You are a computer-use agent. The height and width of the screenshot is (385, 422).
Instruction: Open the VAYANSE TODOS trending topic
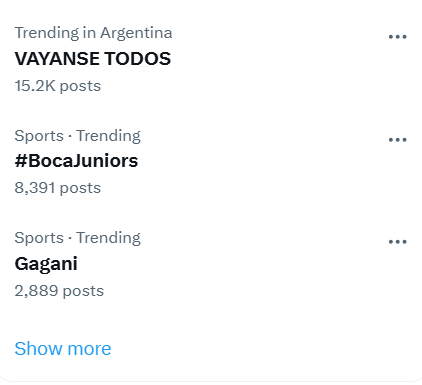[x=93, y=59]
